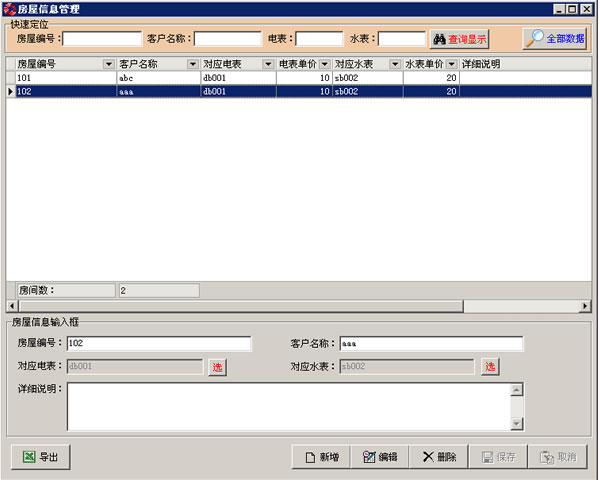The image size is (600, 480).
Task: Open the 水表单价 column filter dropdown
Action: tap(452, 64)
